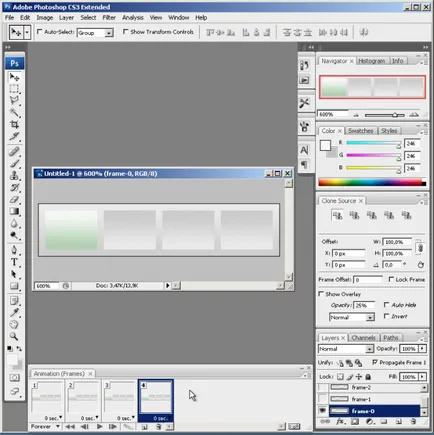Pick the Zoom tool in toolbox
The width and height of the screenshot is (434, 435).
coord(14,336)
